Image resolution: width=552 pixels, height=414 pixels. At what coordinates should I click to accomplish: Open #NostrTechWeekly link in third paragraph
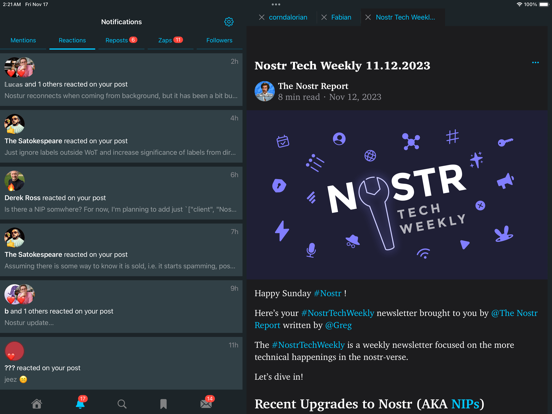tap(308, 345)
